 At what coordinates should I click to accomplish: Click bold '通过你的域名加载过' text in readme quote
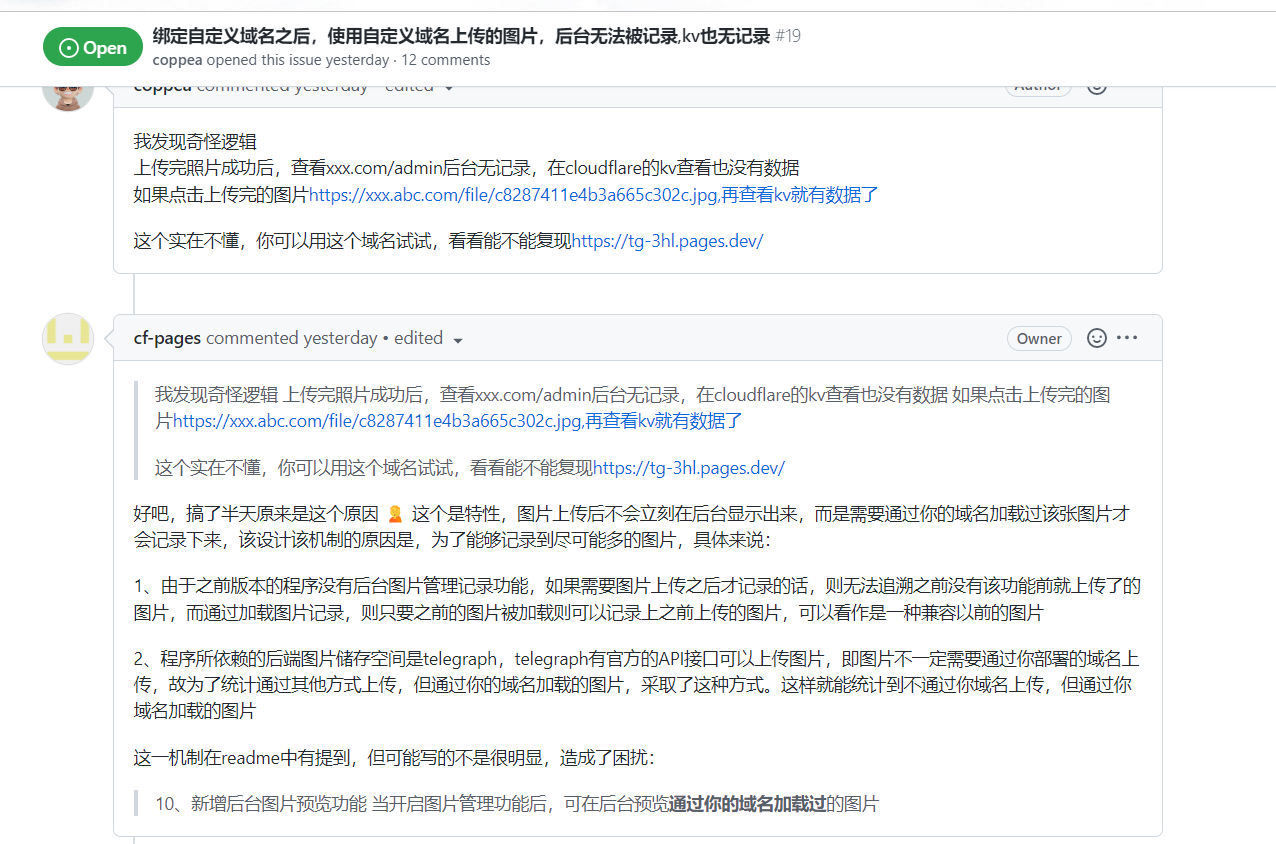[x=747, y=803]
